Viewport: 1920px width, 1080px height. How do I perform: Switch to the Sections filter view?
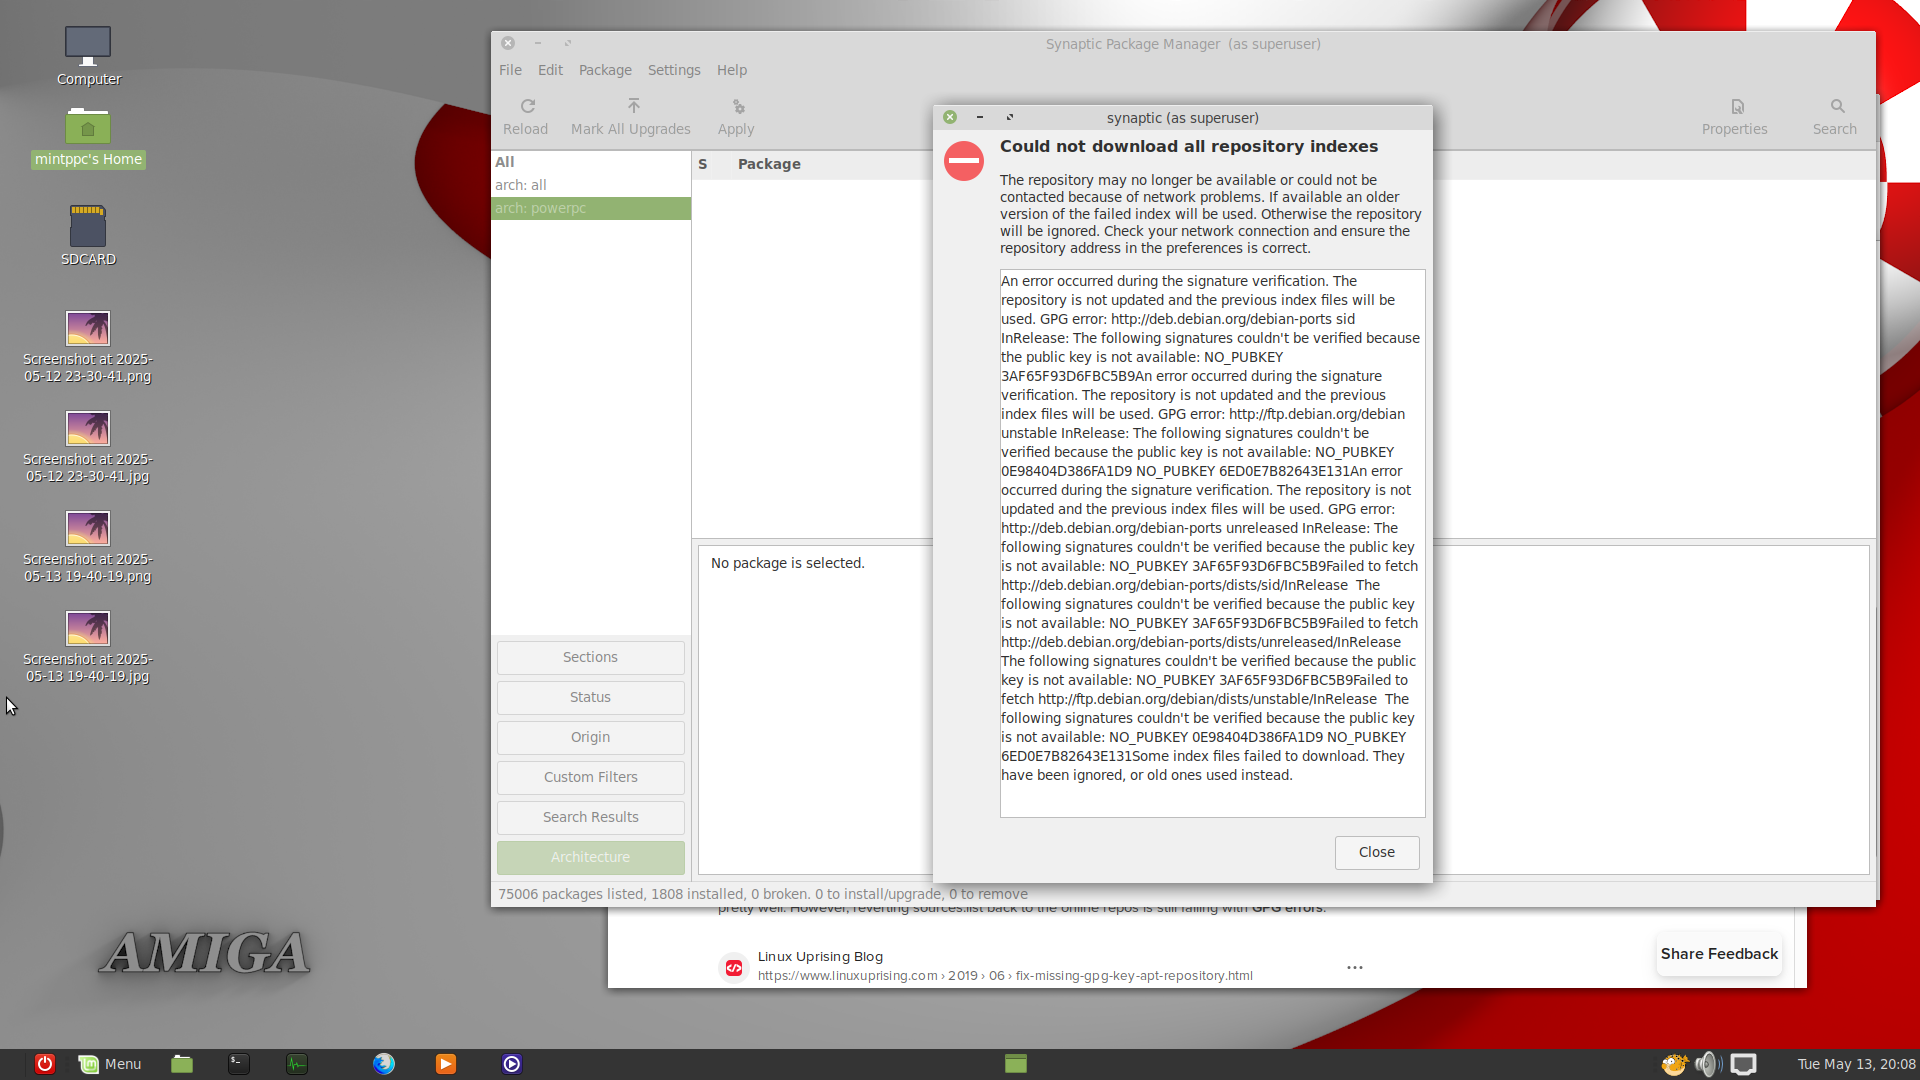pos(590,657)
